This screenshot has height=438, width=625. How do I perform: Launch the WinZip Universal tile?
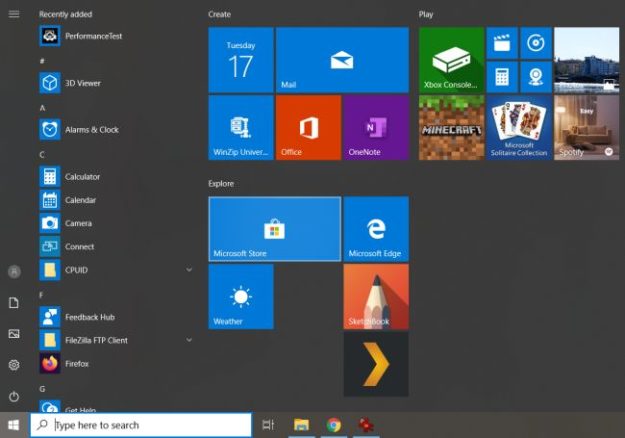(x=241, y=128)
